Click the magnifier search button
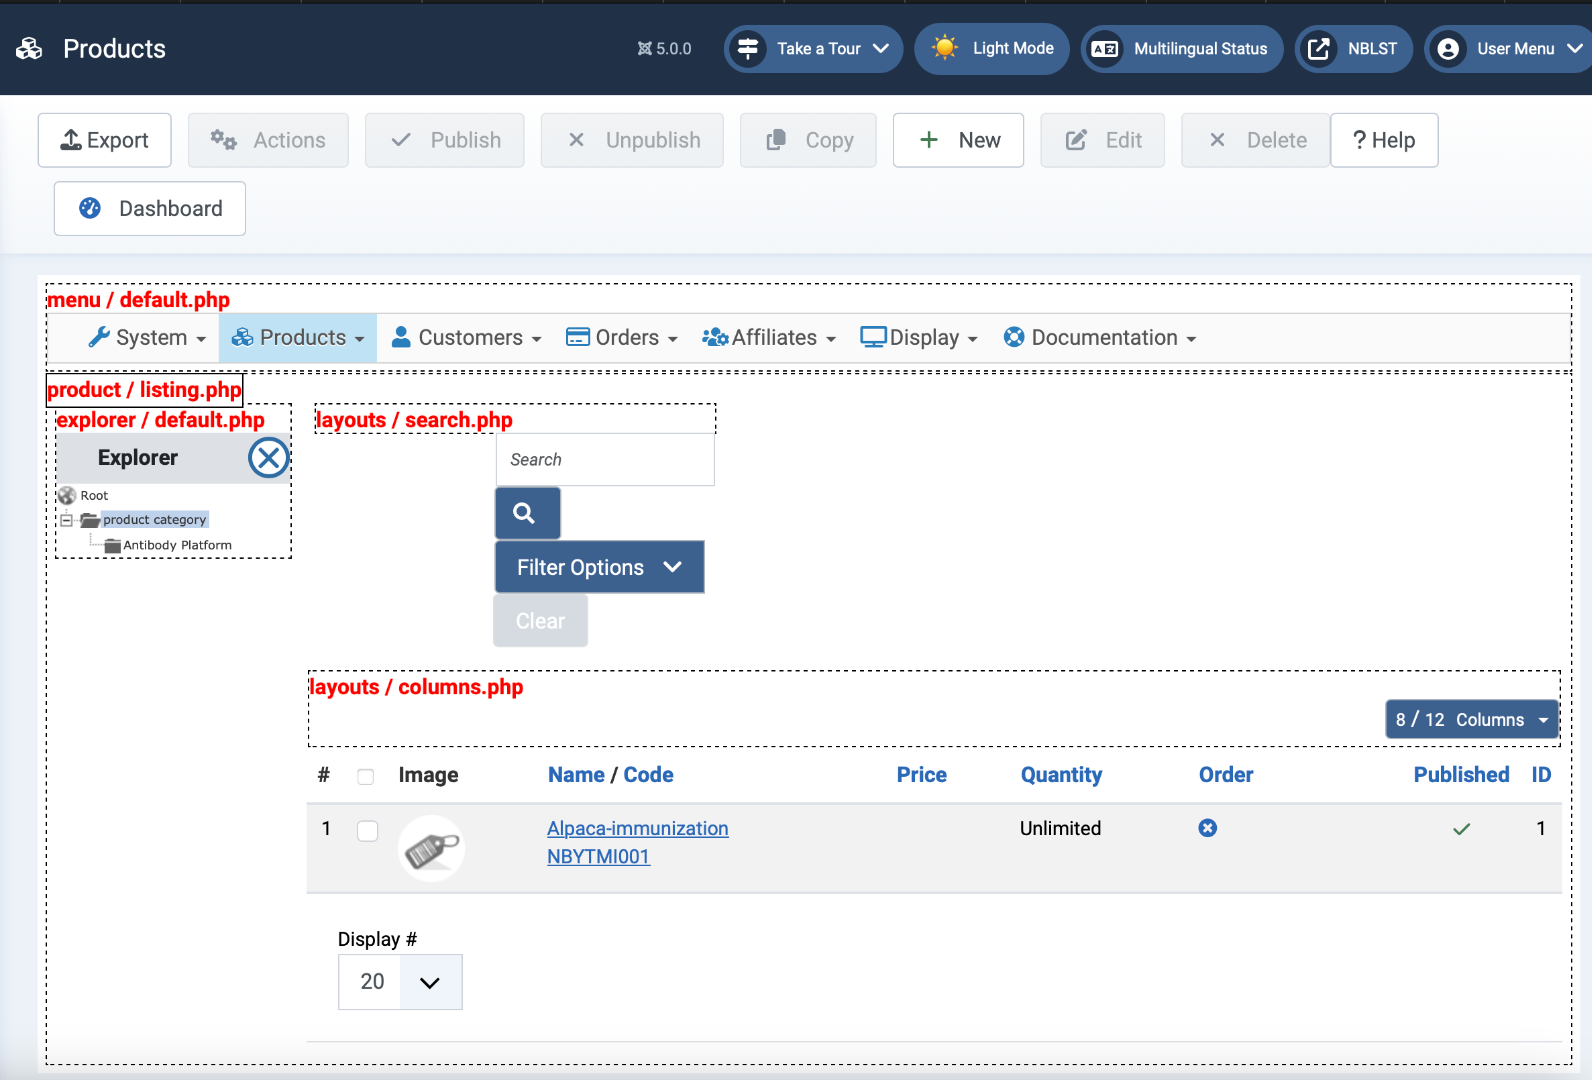Image resolution: width=1592 pixels, height=1080 pixels. point(527,513)
